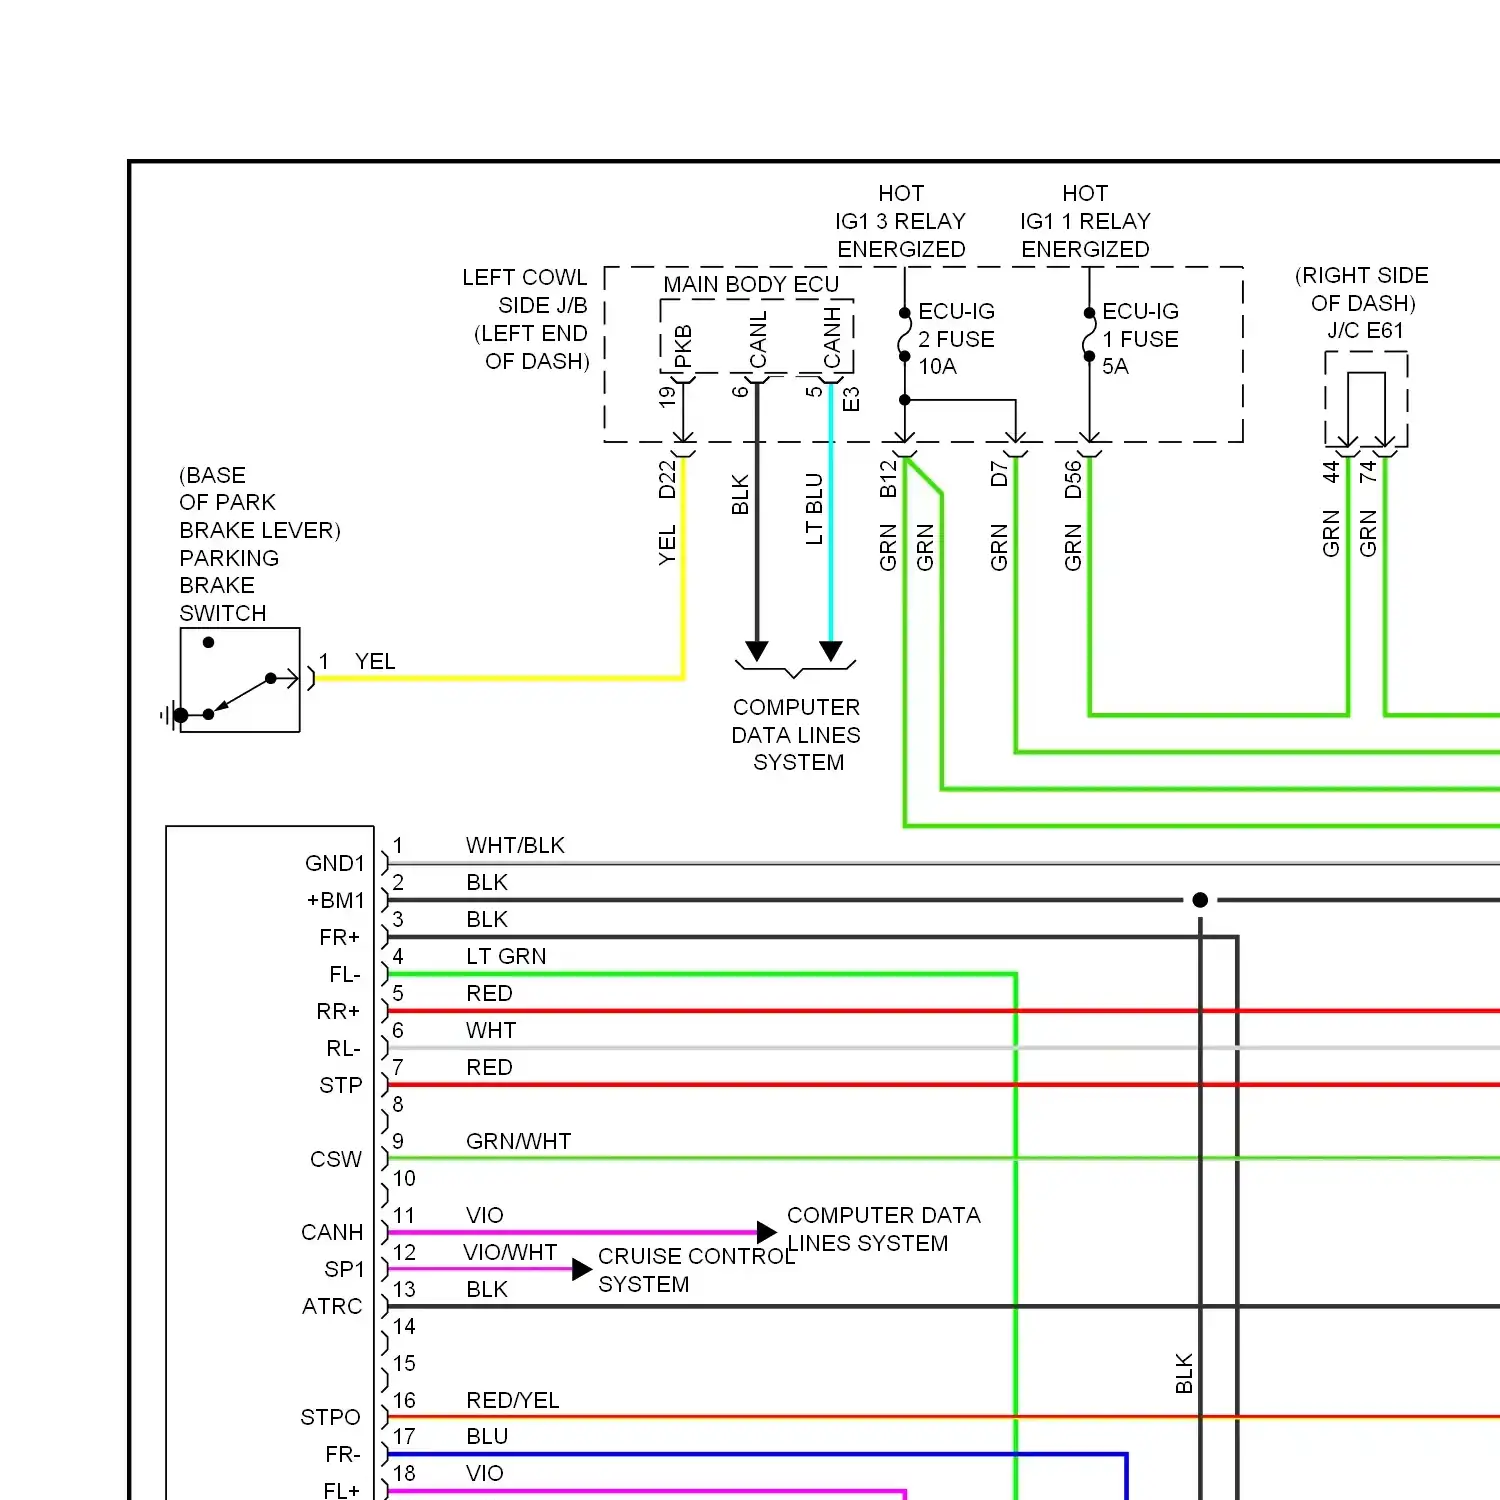Click the VIO/WHT wire label at pin 12

pyautogui.click(x=510, y=1252)
